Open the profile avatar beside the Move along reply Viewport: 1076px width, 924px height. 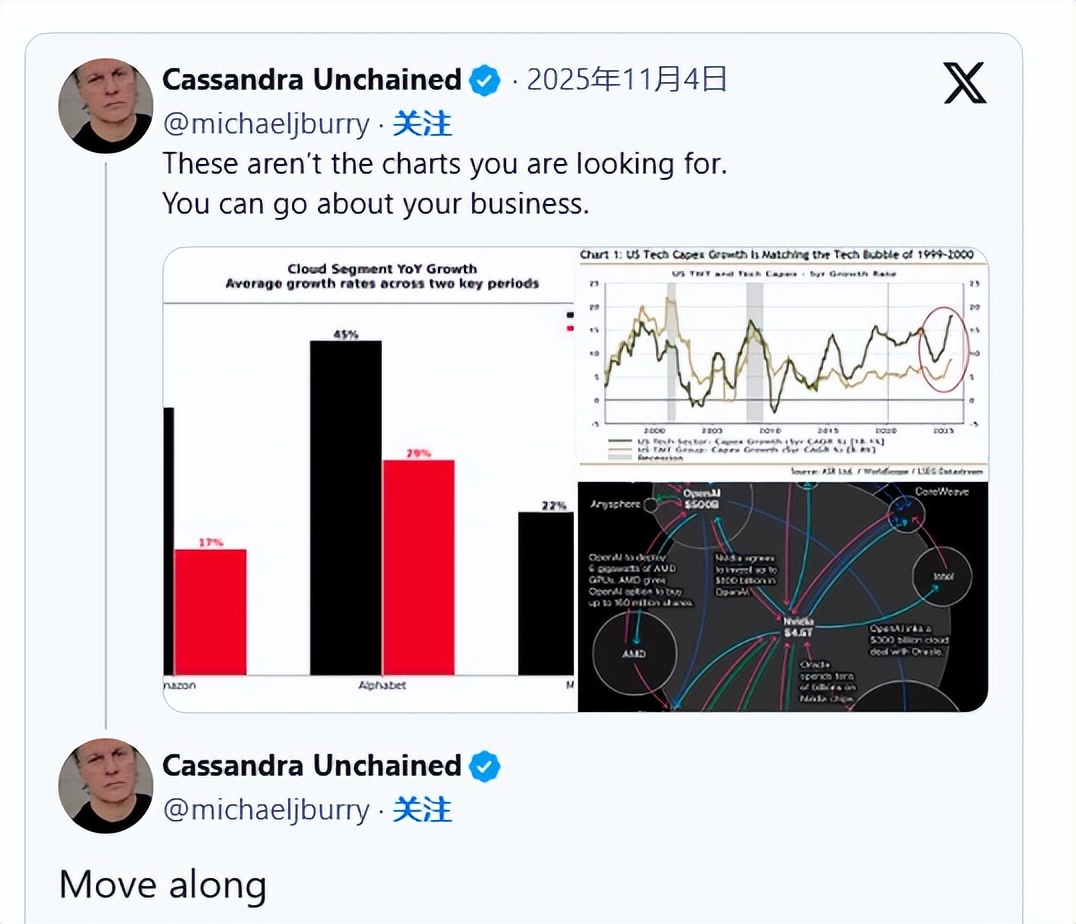tap(105, 786)
